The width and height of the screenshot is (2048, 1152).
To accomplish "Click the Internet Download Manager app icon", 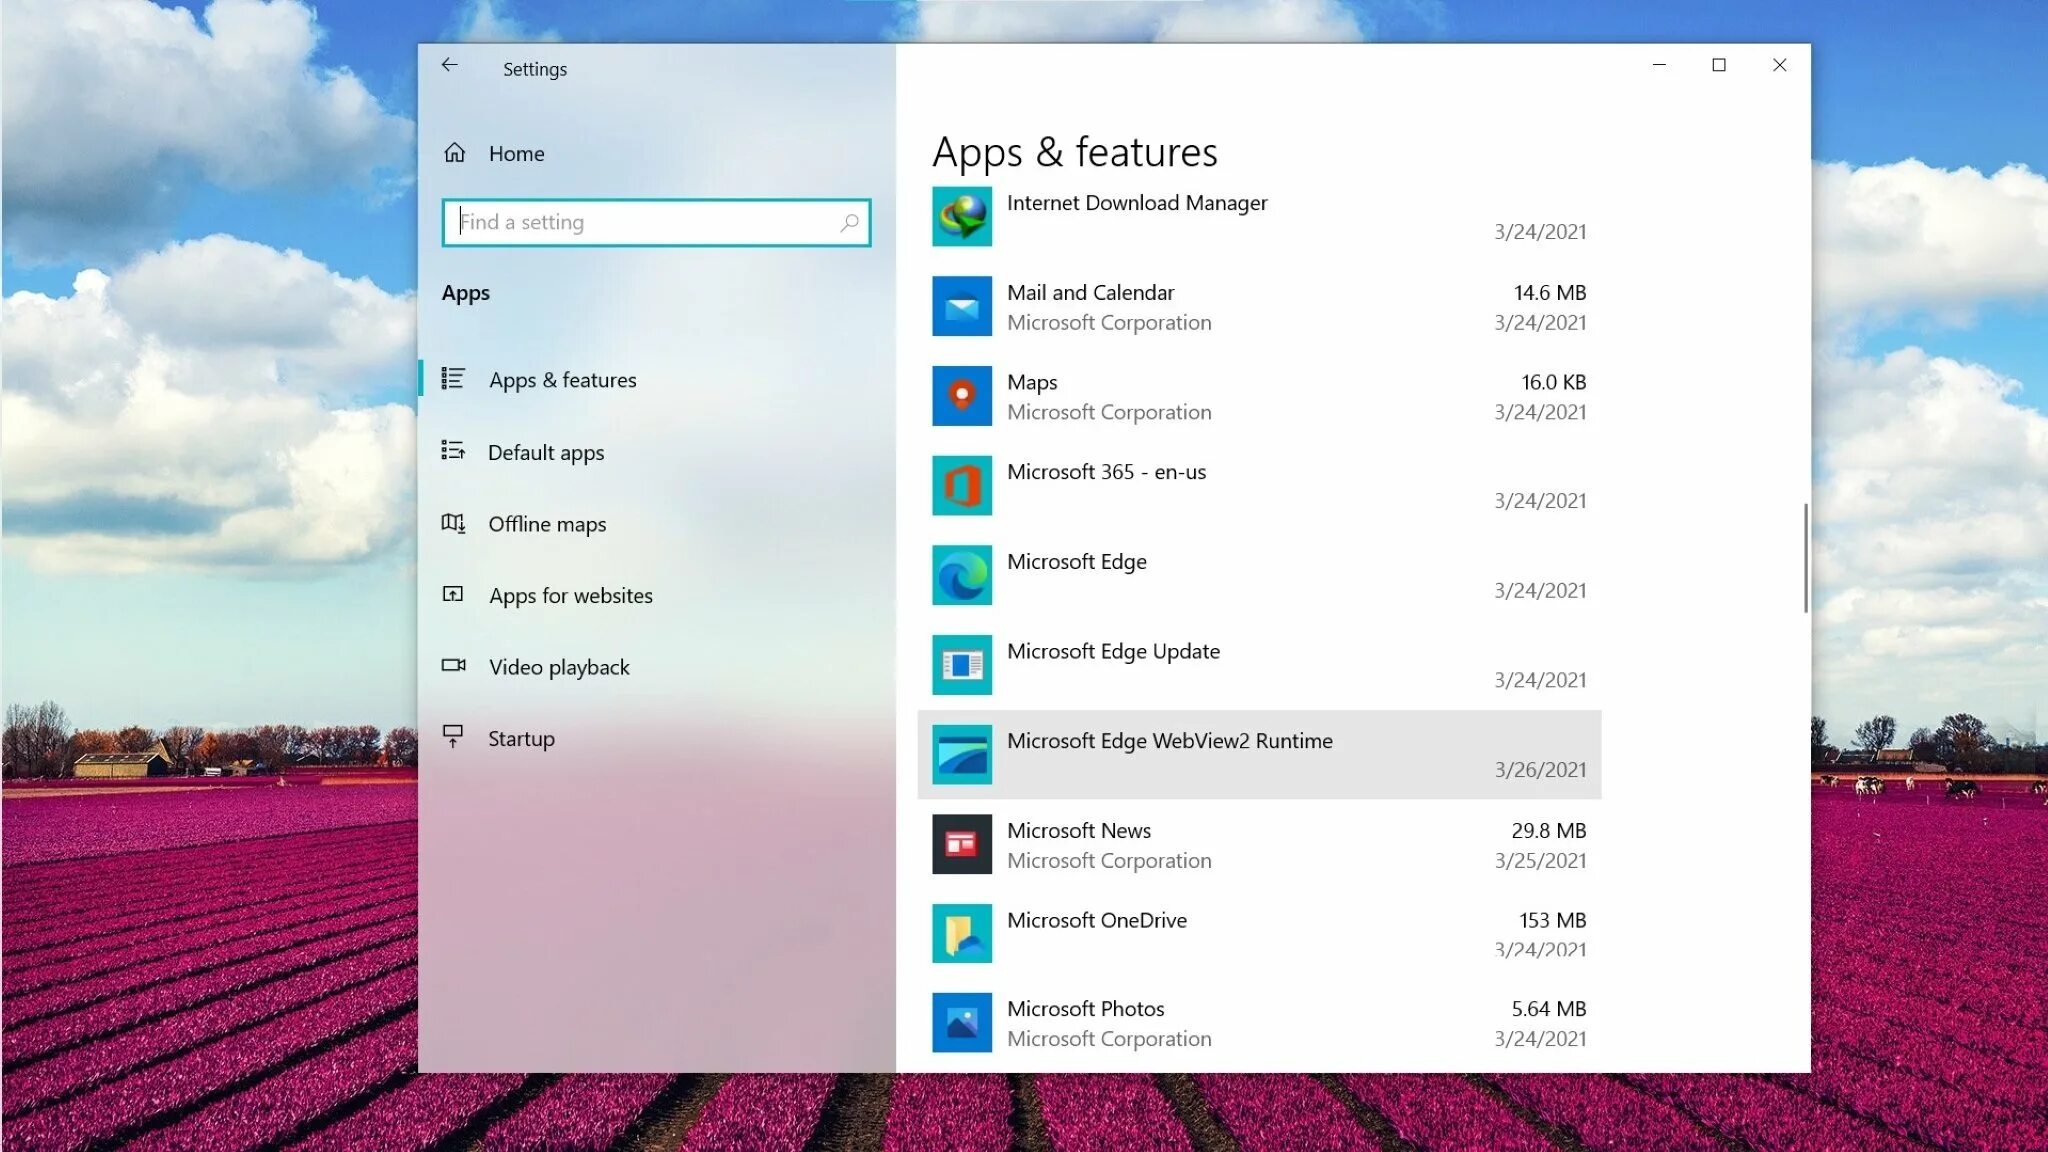I will [x=962, y=216].
